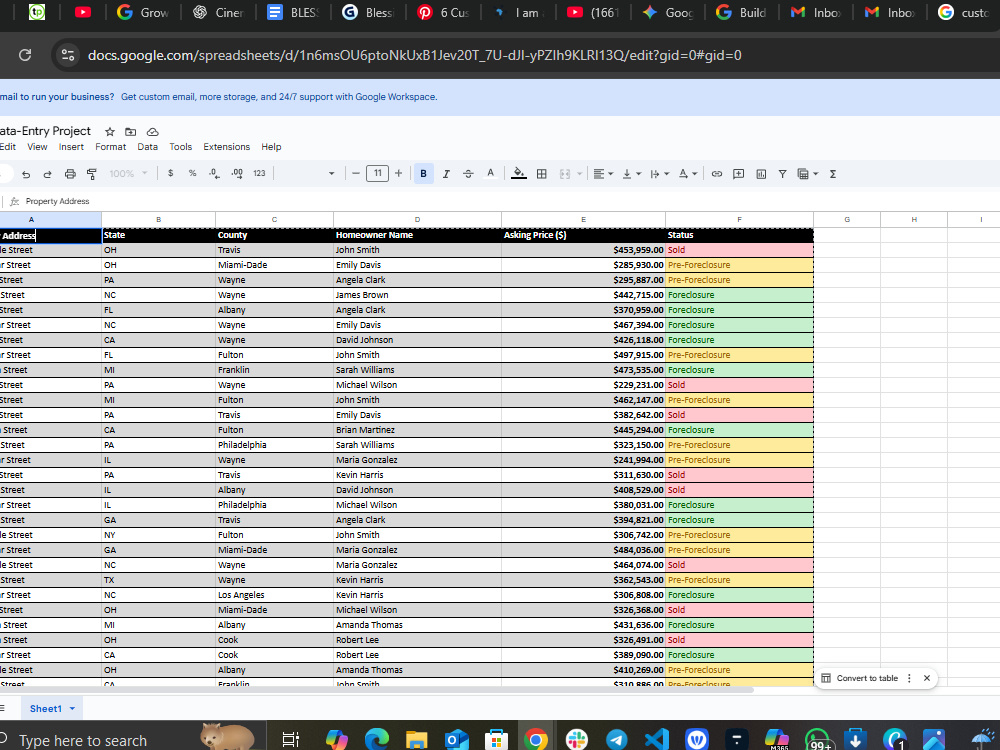1000x750 pixels.
Task: Open the Data menu
Action: (147, 147)
